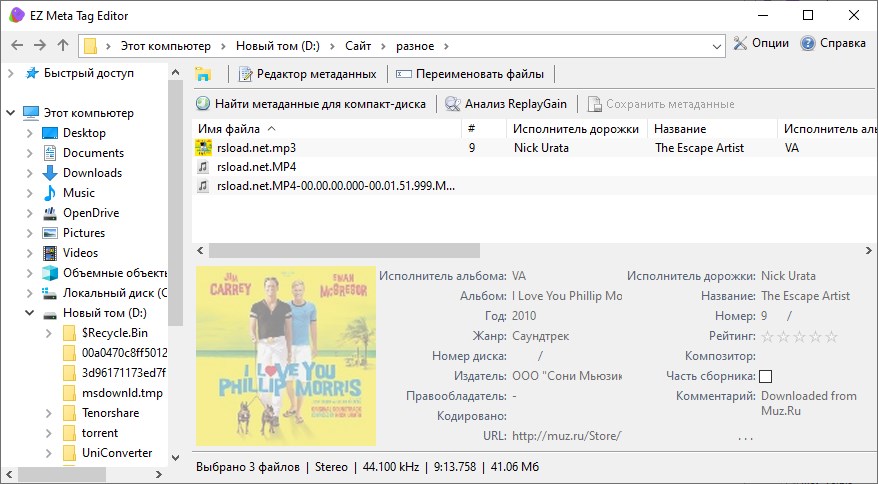Click the album cover artwork
Image resolution: width=878 pixels, height=484 pixels.
[286, 356]
